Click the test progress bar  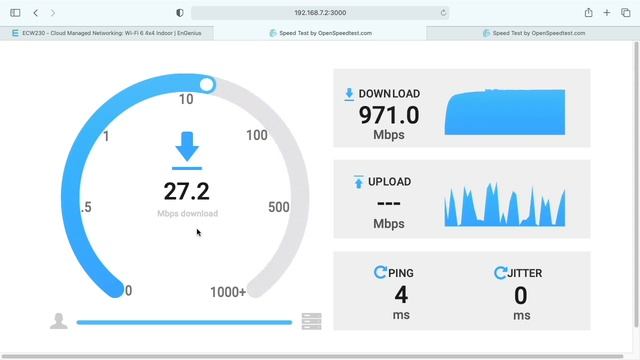[184, 322]
